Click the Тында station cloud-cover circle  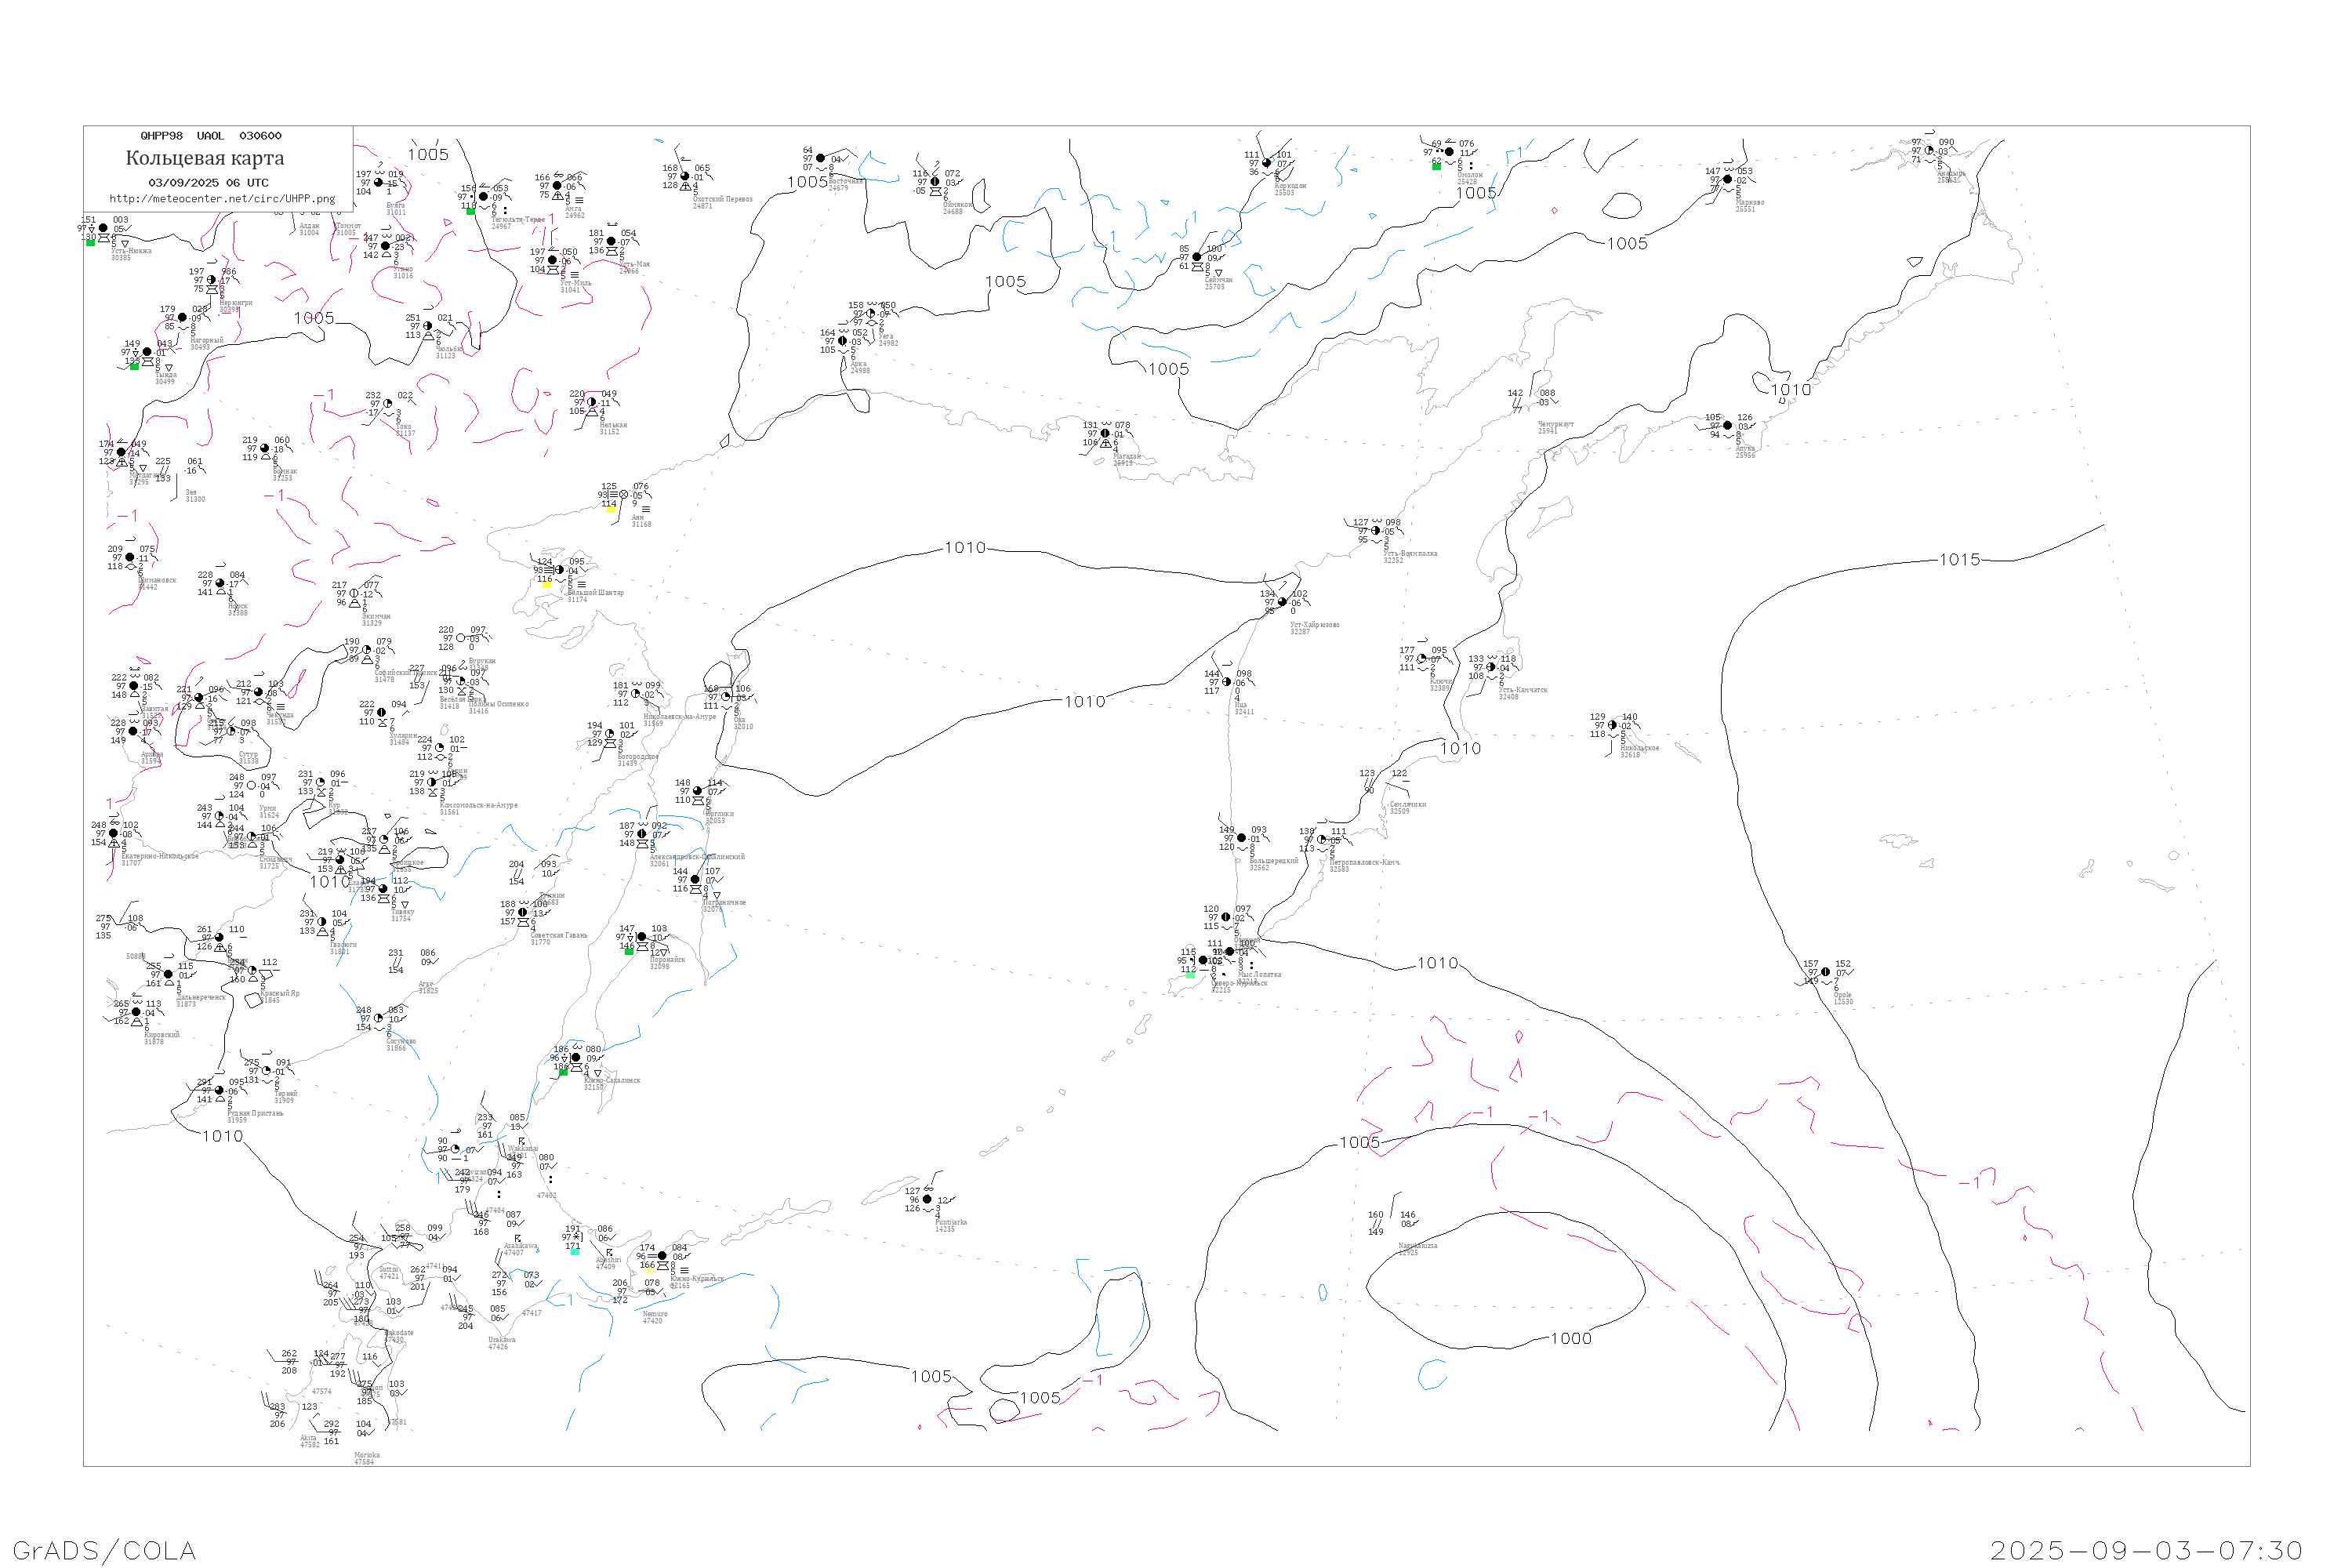147,352
